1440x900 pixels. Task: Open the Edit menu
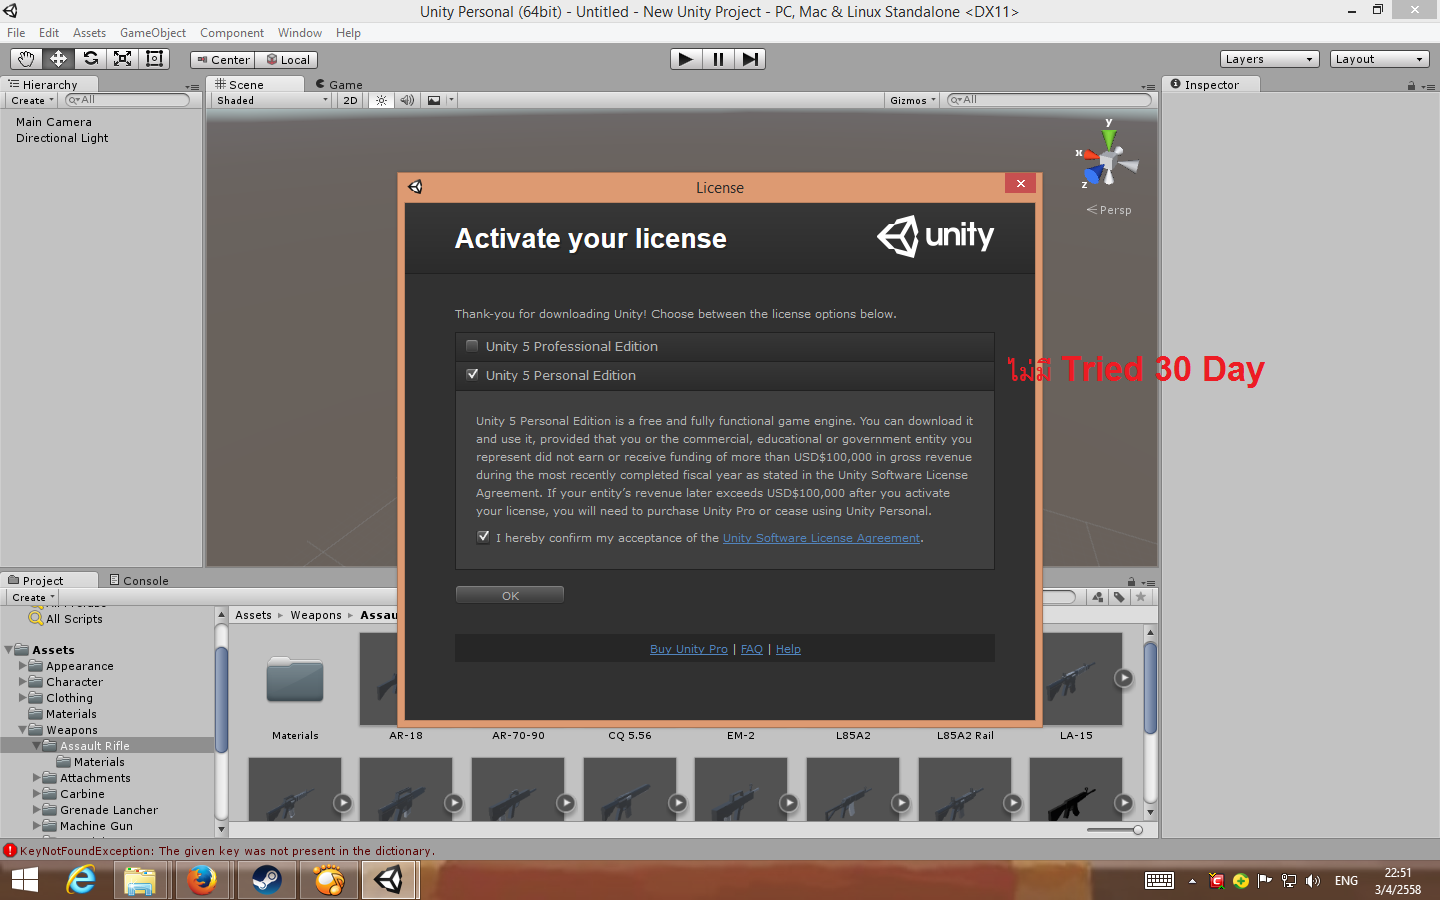pos(49,33)
